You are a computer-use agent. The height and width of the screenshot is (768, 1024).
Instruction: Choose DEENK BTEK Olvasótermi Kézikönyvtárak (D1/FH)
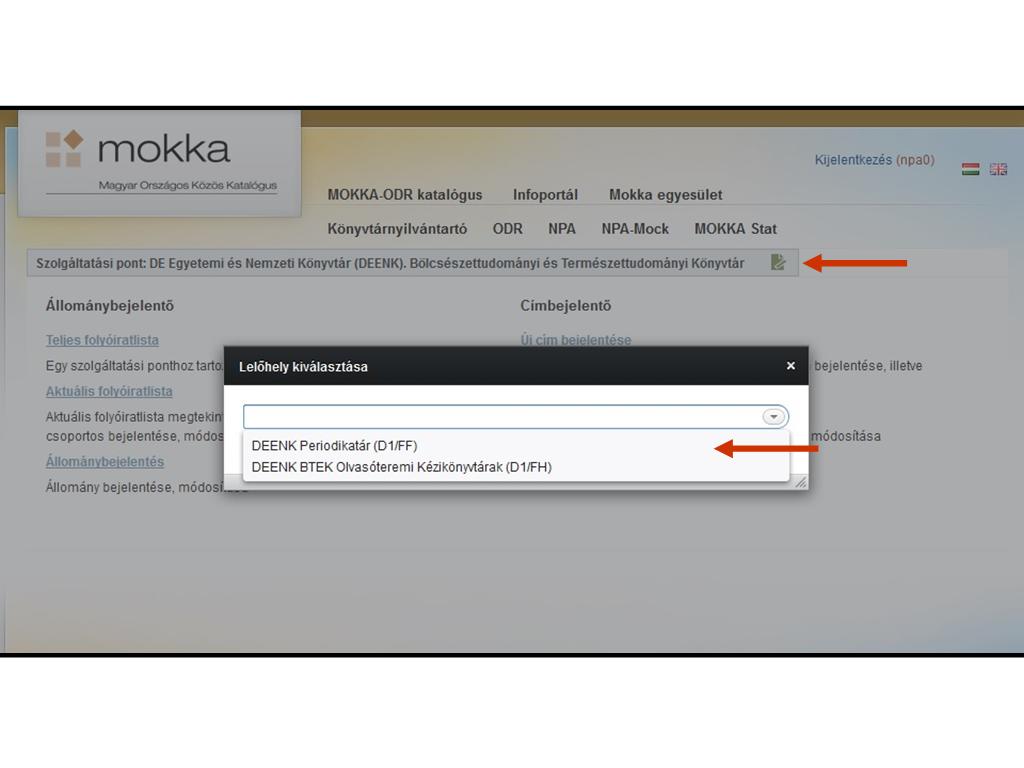point(401,467)
